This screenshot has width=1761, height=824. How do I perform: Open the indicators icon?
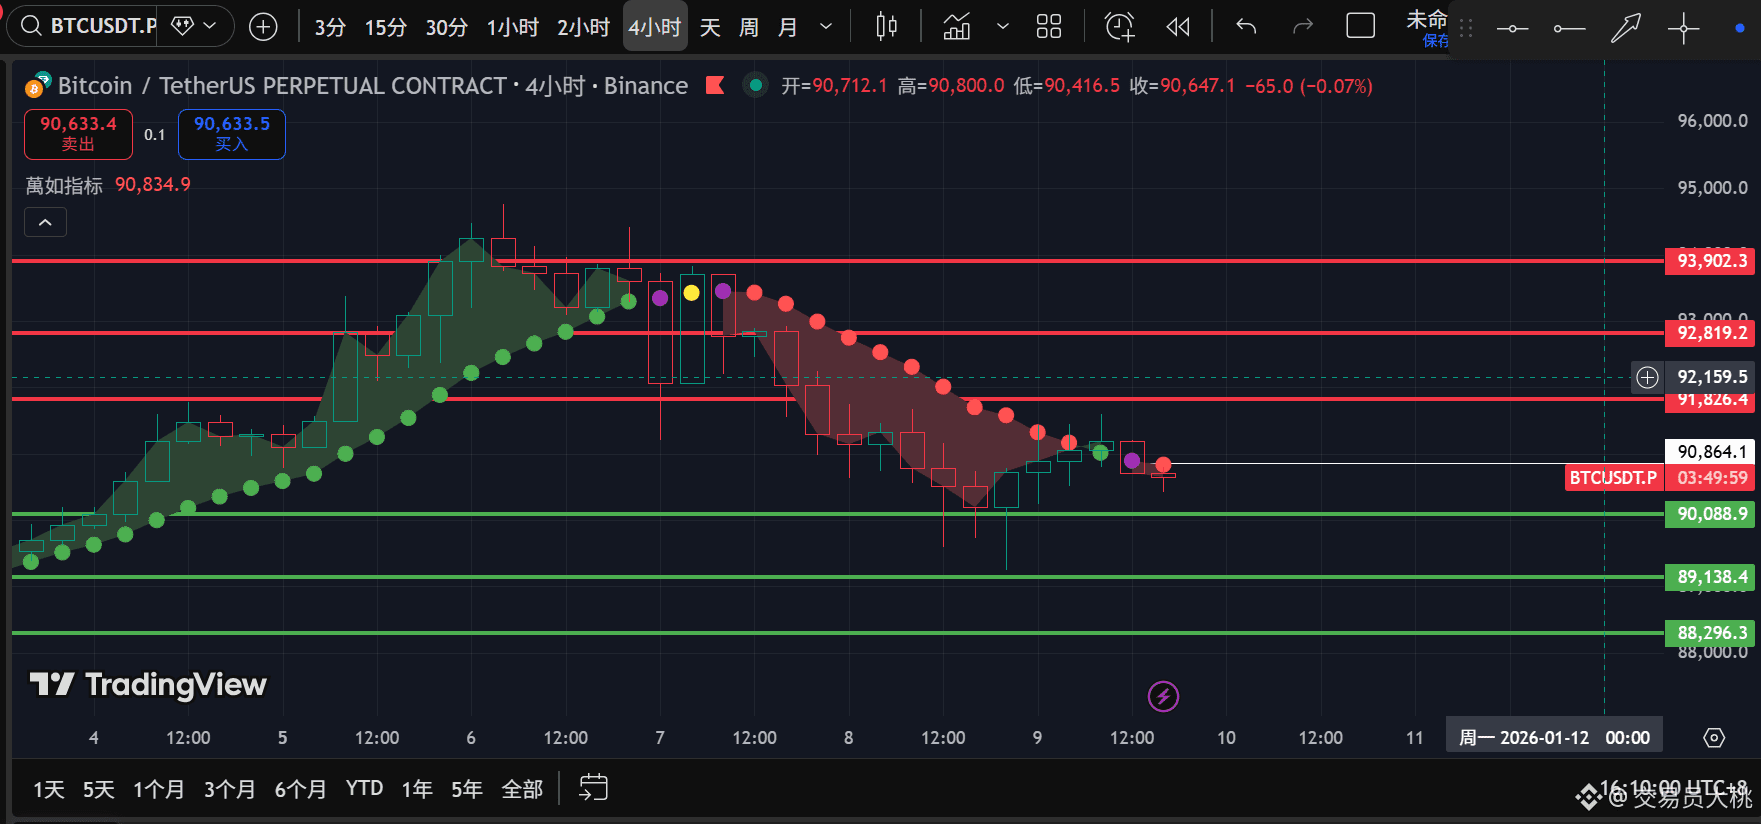(957, 27)
